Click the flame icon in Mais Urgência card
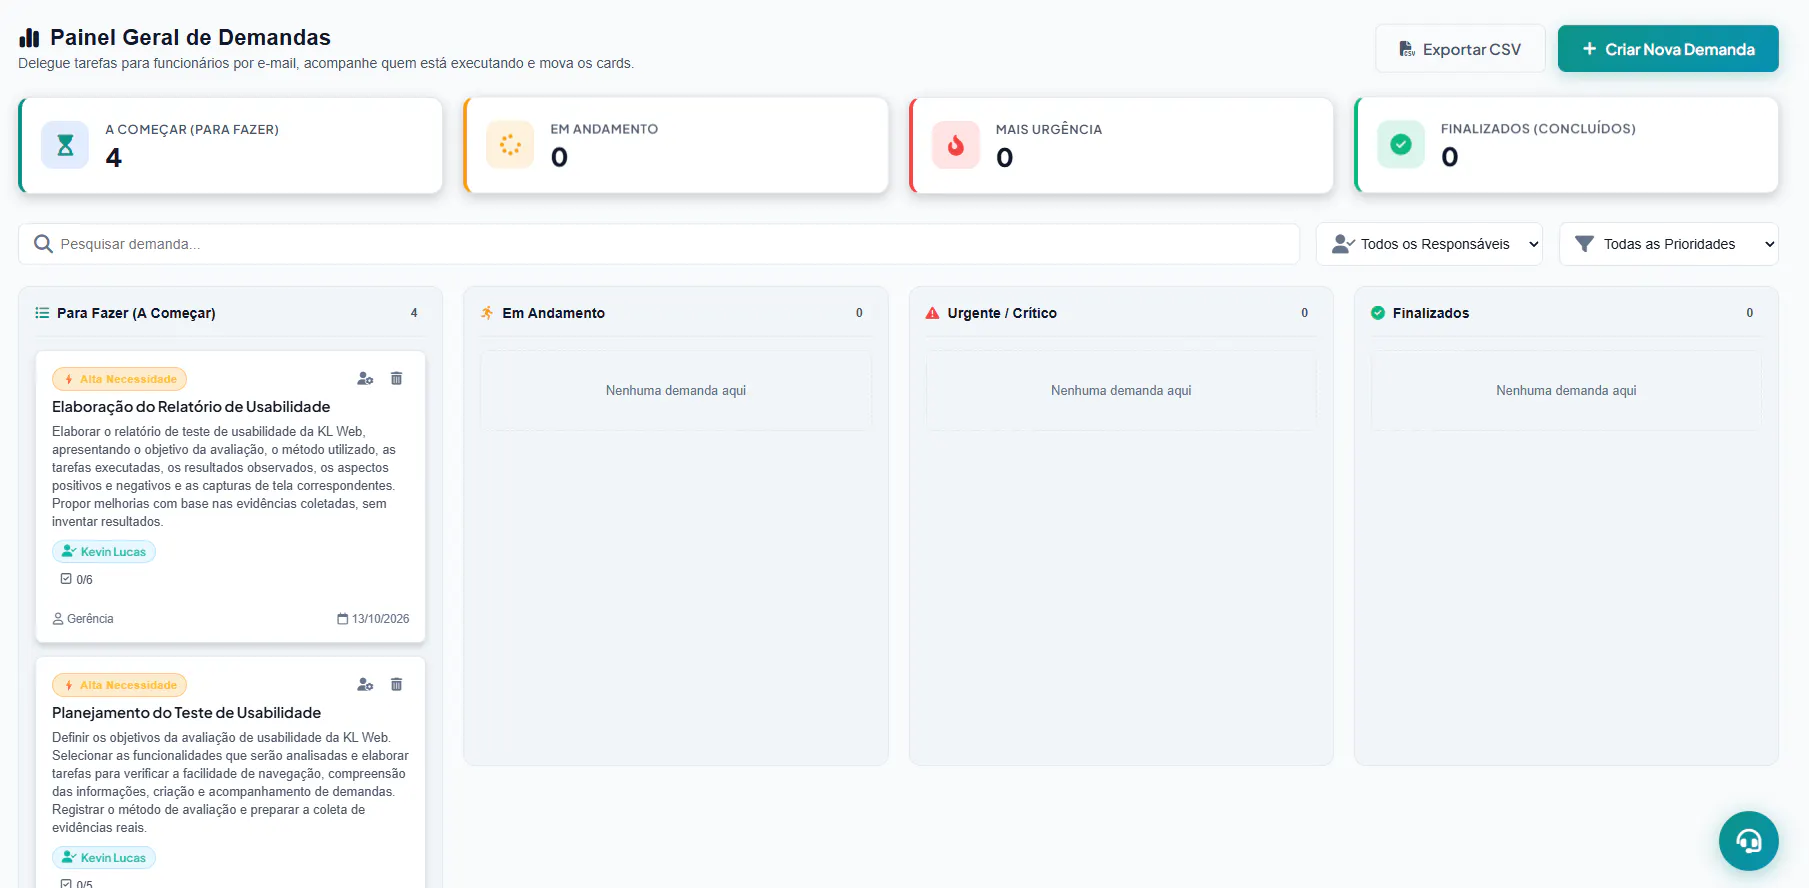Viewport: 1809px width, 888px height. tap(956, 145)
